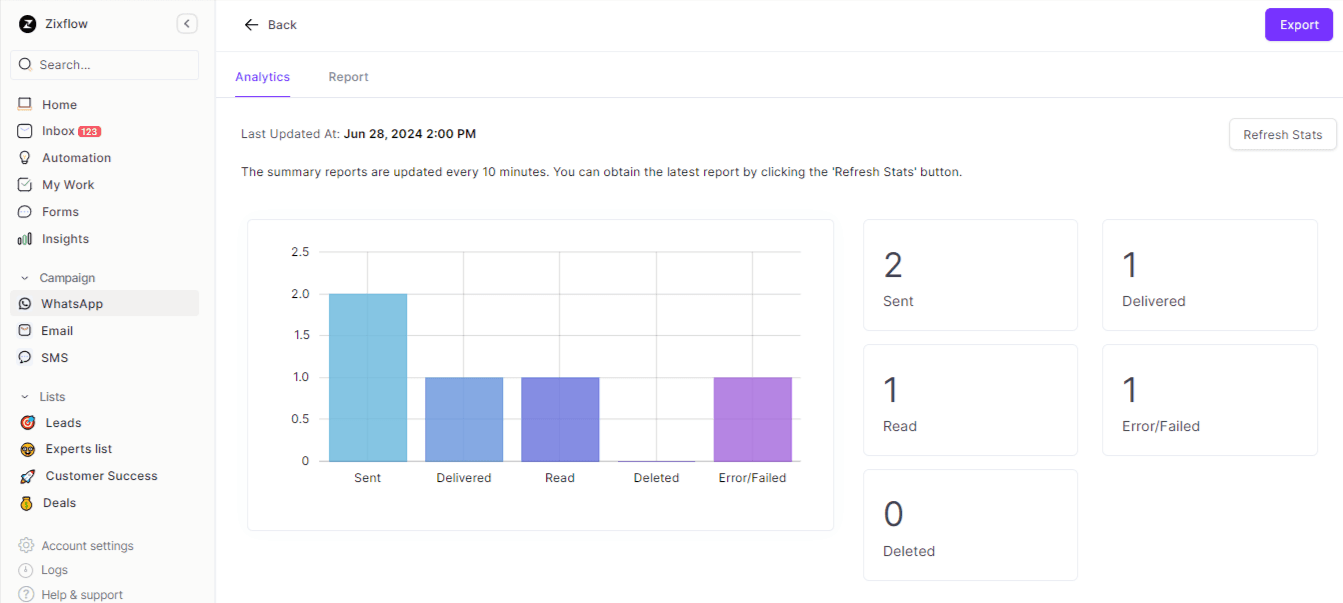The image size is (1343, 603).
Task: Go to the Automation lightbulb icon
Action: point(25,158)
